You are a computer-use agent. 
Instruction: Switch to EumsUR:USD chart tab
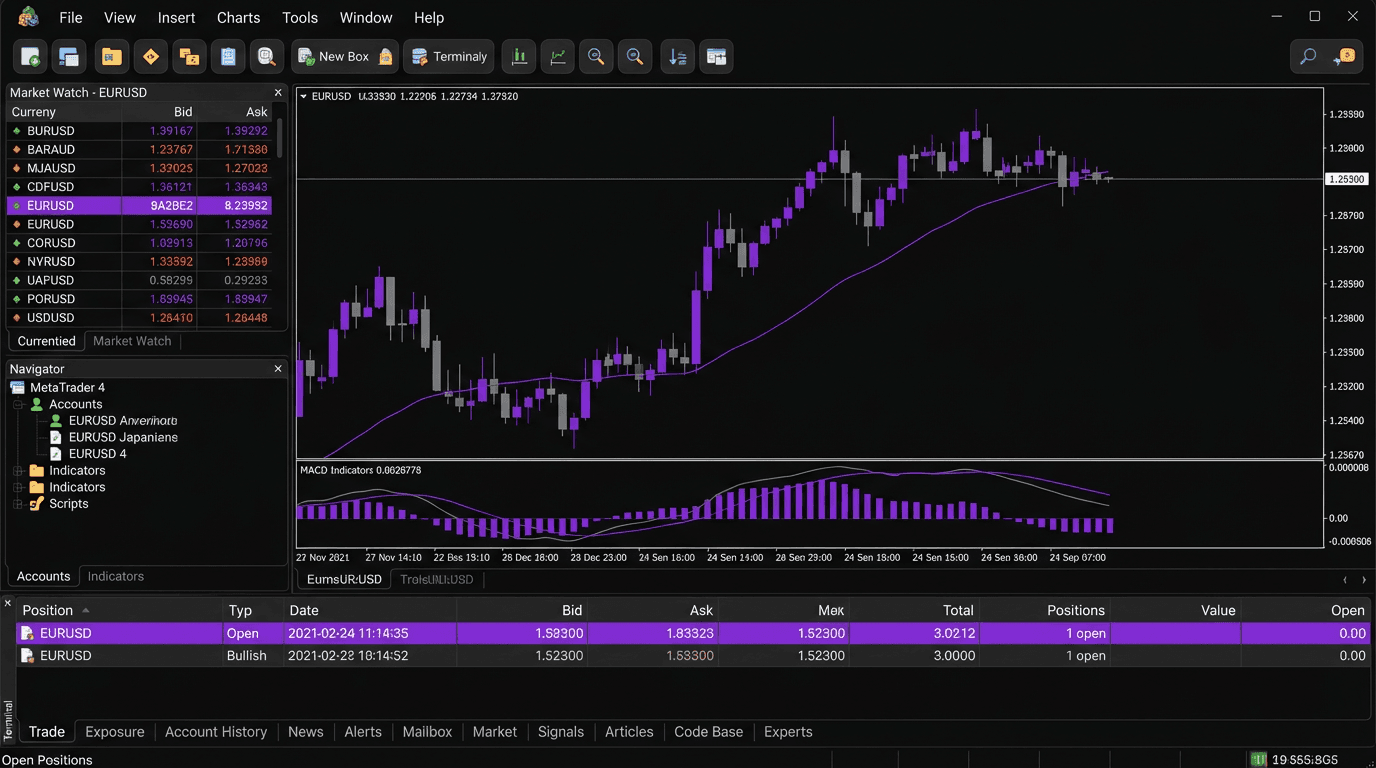pos(344,579)
